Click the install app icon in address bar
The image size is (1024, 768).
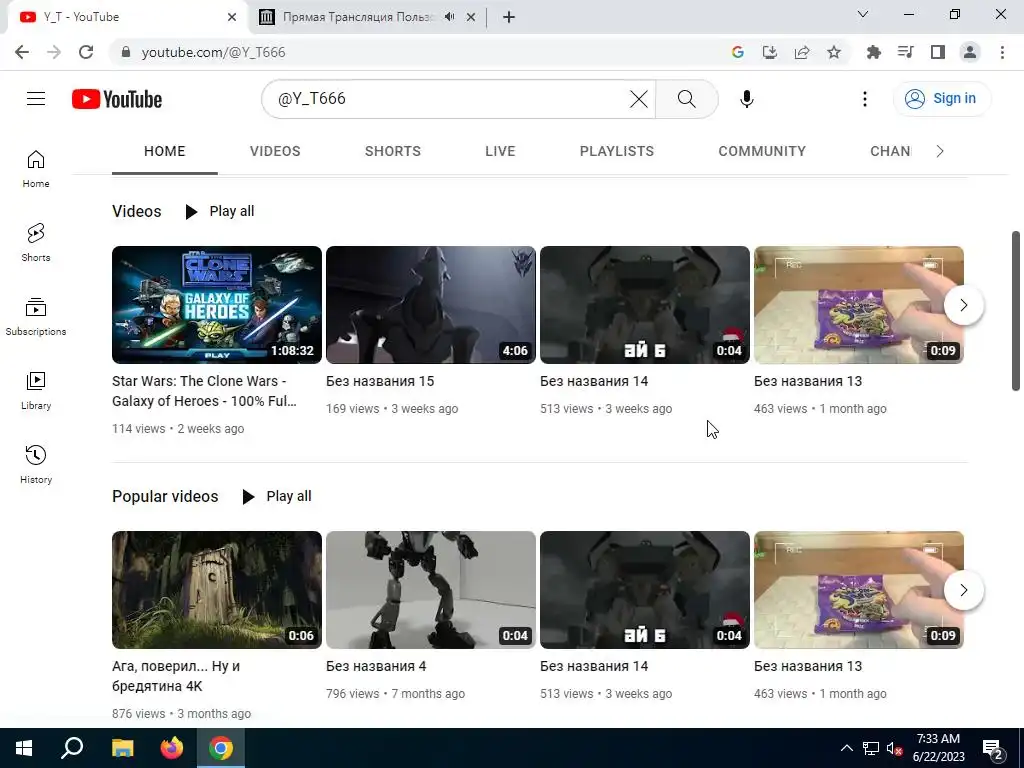point(770,52)
